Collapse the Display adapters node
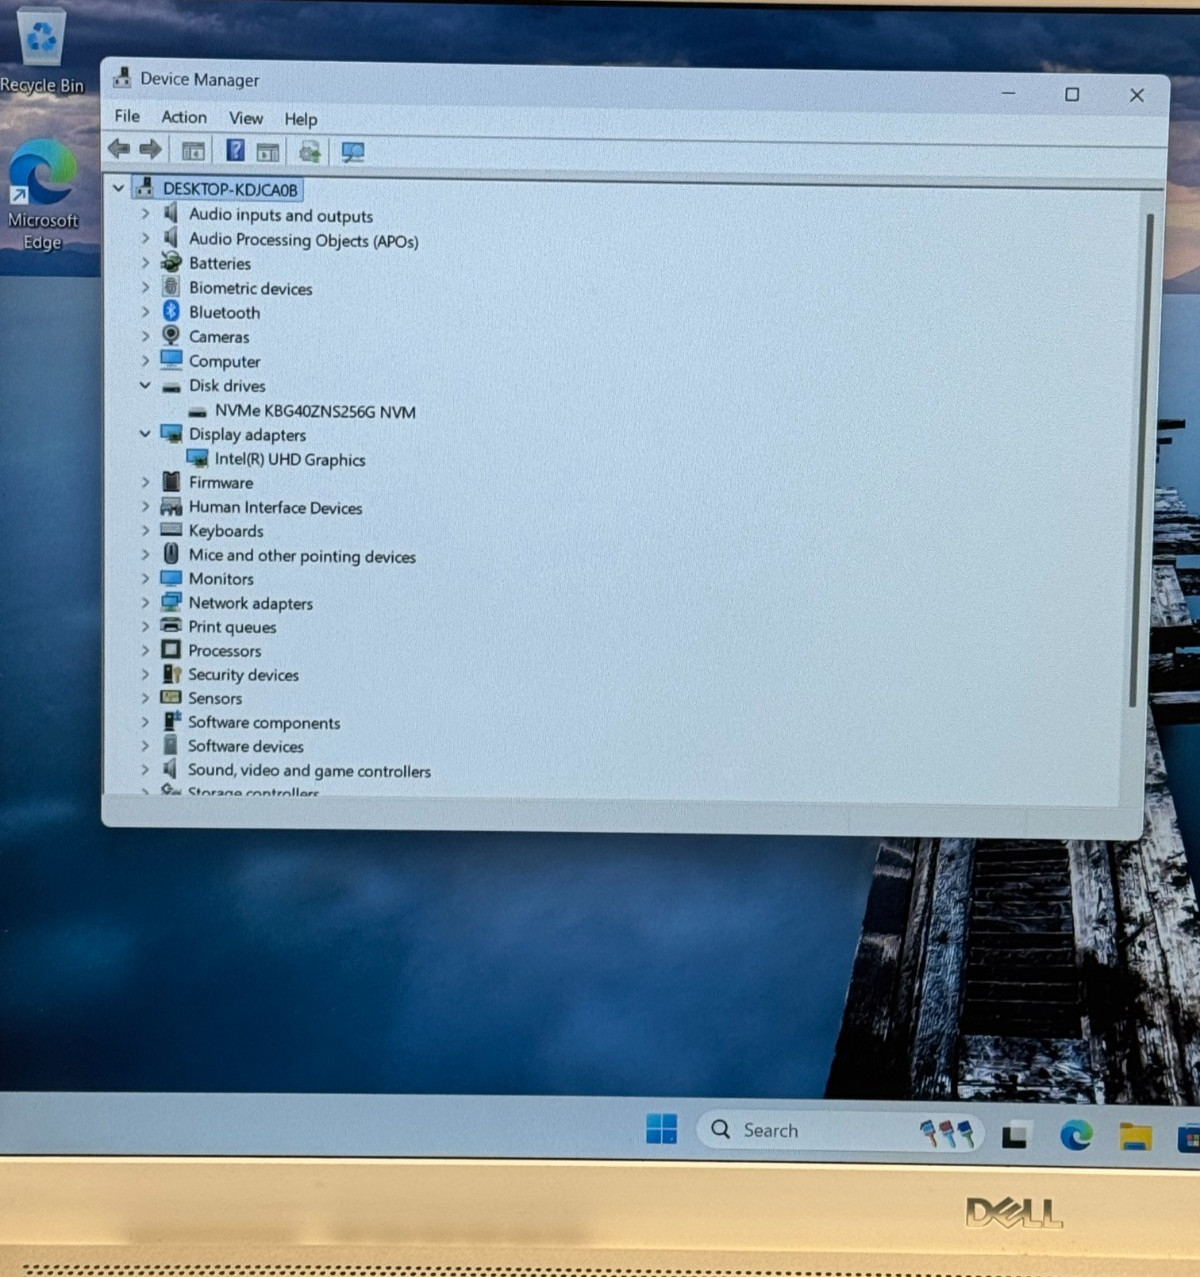This screenshot has width=1200, height=1277. coord(145,433)
